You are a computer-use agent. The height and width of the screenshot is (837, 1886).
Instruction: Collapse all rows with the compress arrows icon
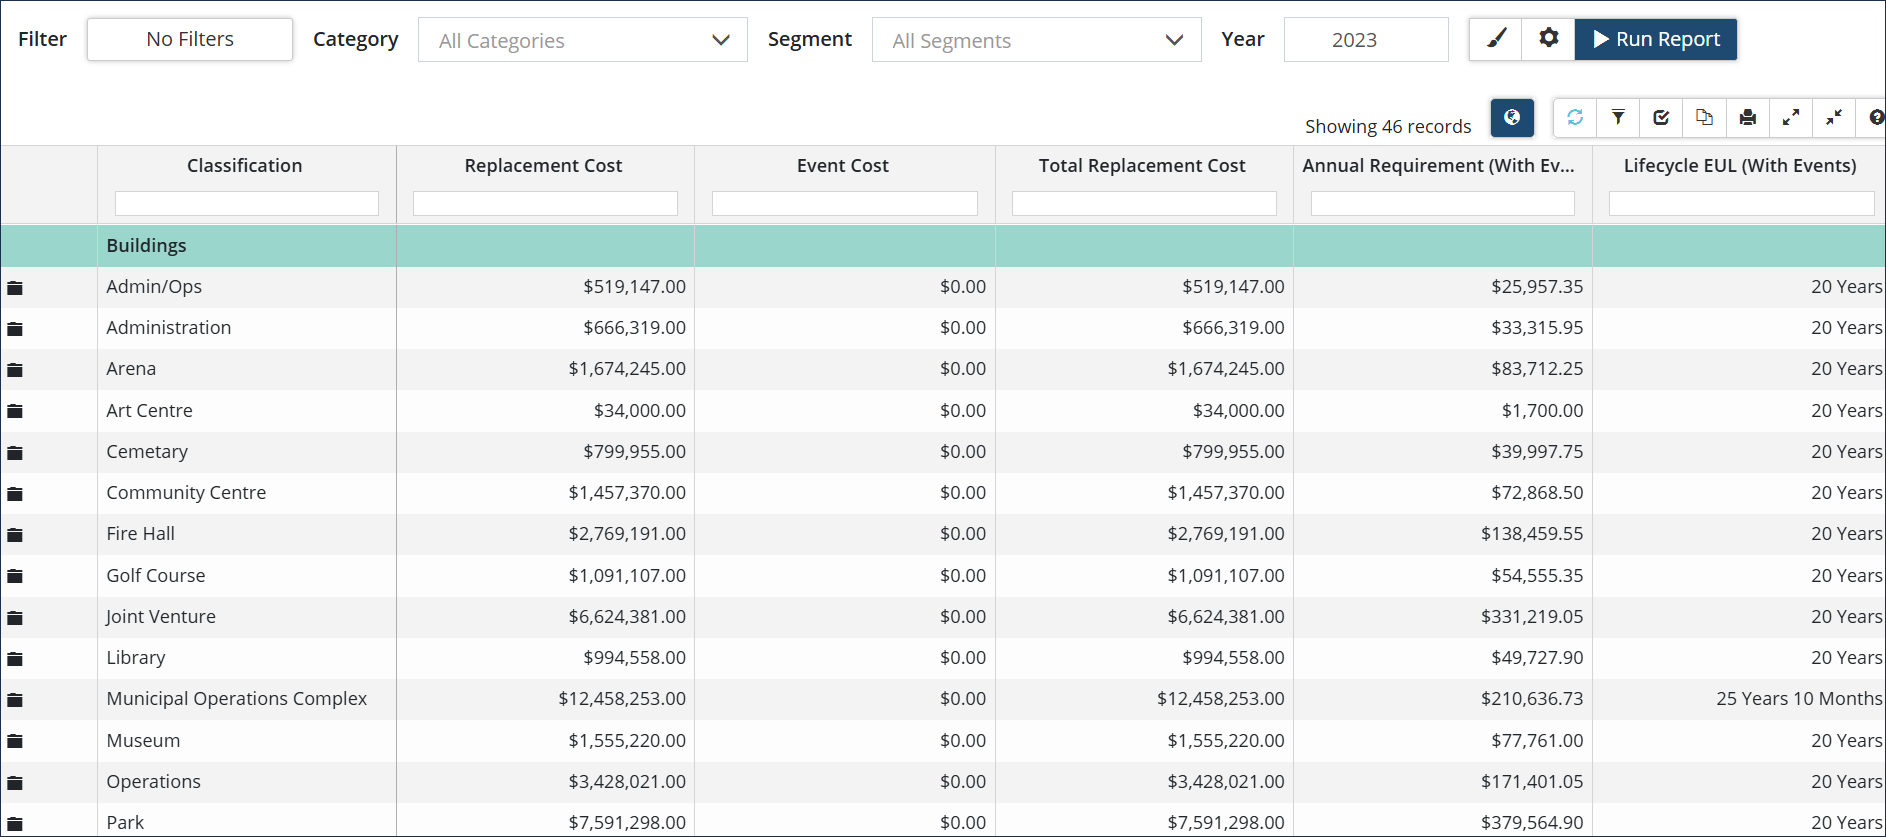point(1833,118)
